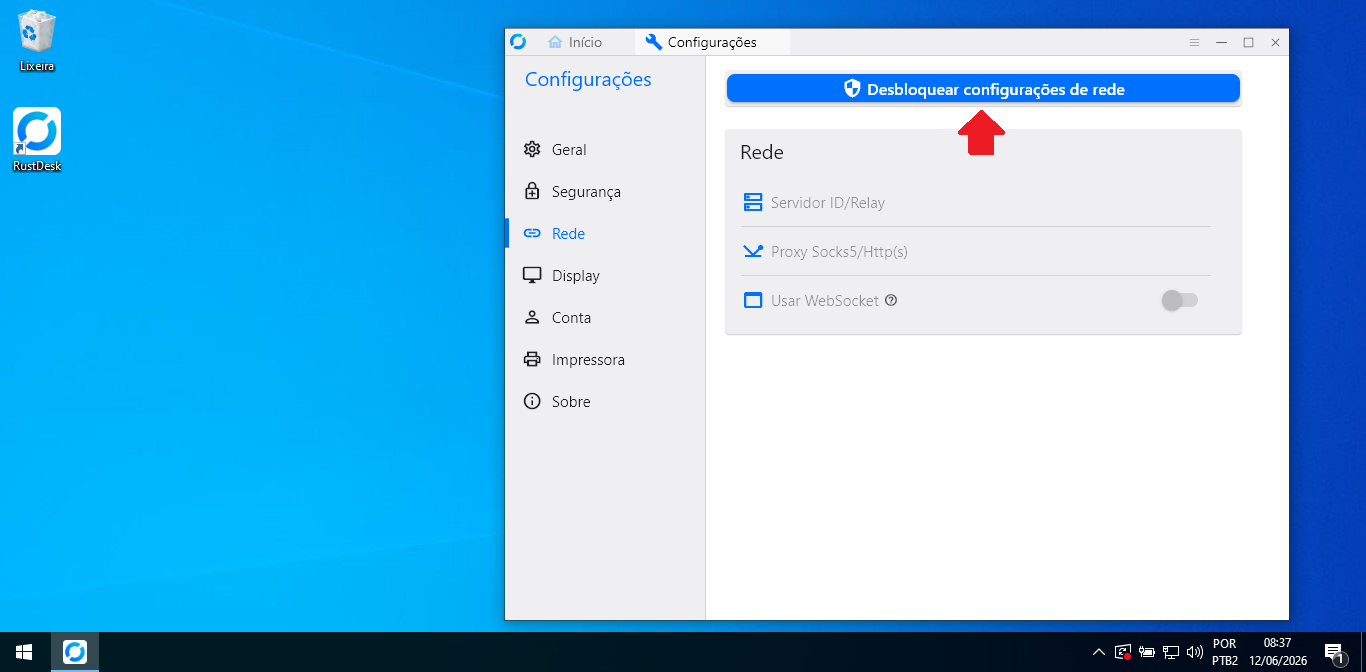Click the taskbar clock 08:37
Screen dimensions: 1366x672
(1278, 652)
